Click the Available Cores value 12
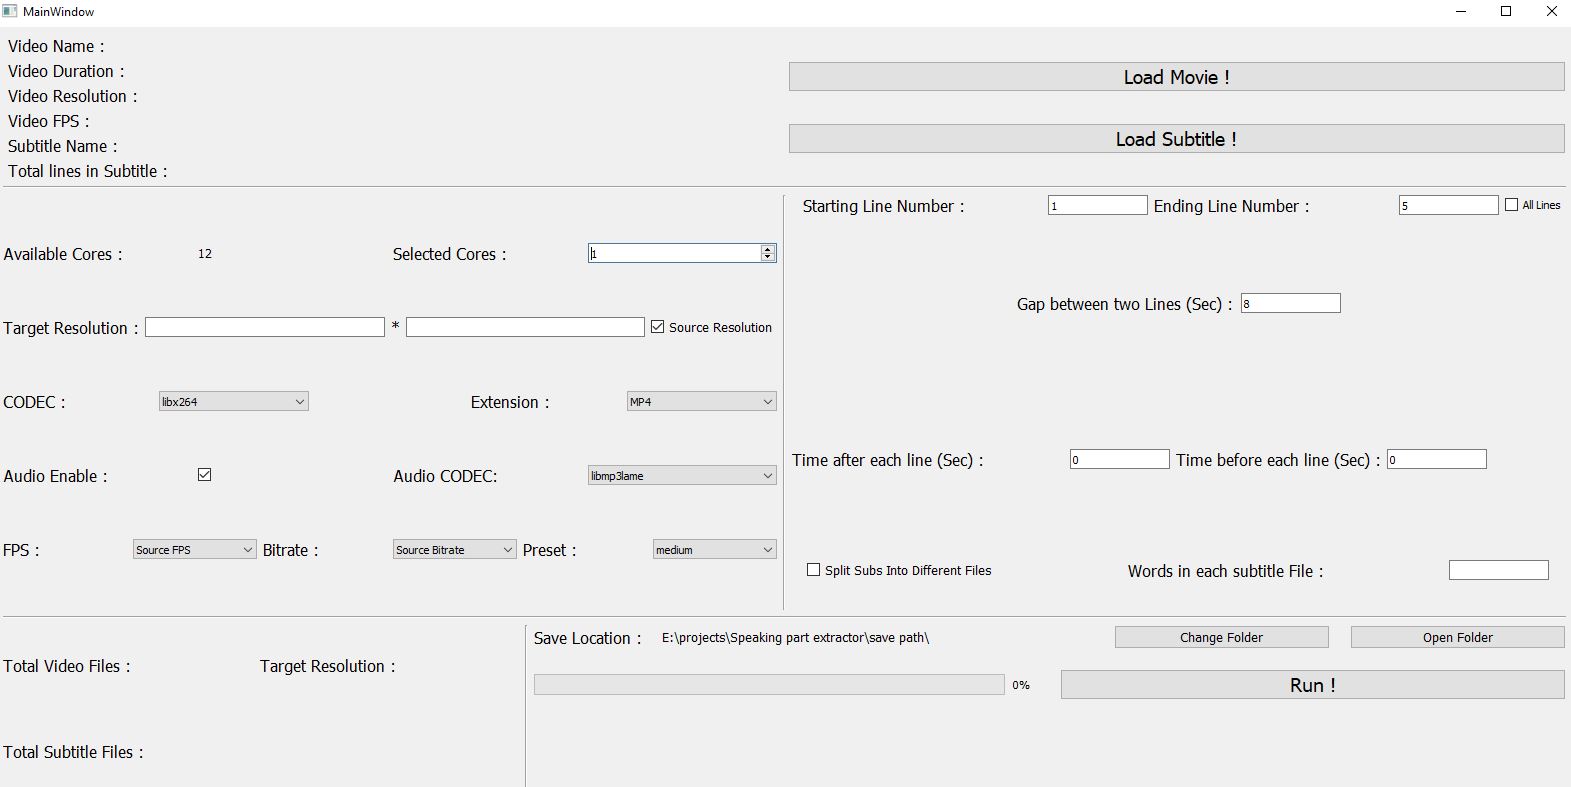Screen dimensions: 1571x787 [205, 254]
